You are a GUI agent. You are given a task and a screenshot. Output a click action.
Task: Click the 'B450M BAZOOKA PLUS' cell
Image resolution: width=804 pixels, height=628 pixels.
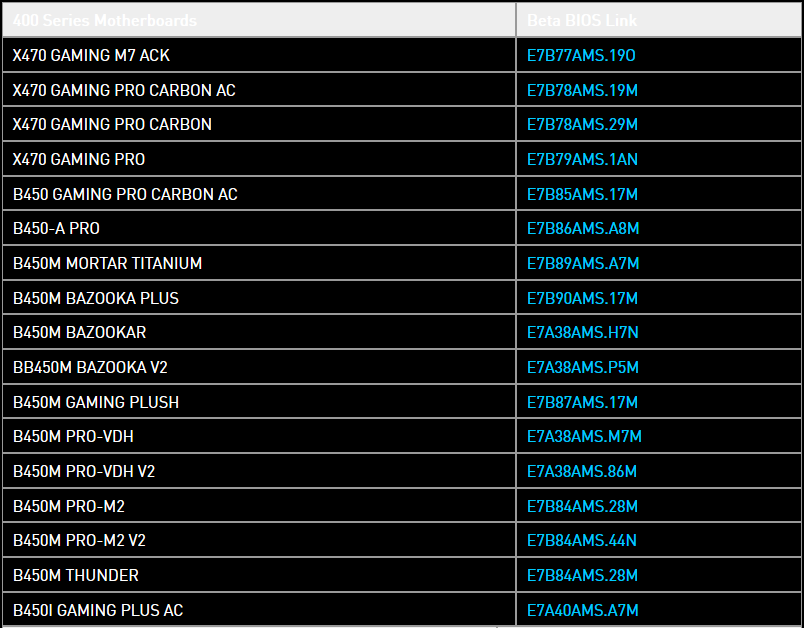click(259, 298)
